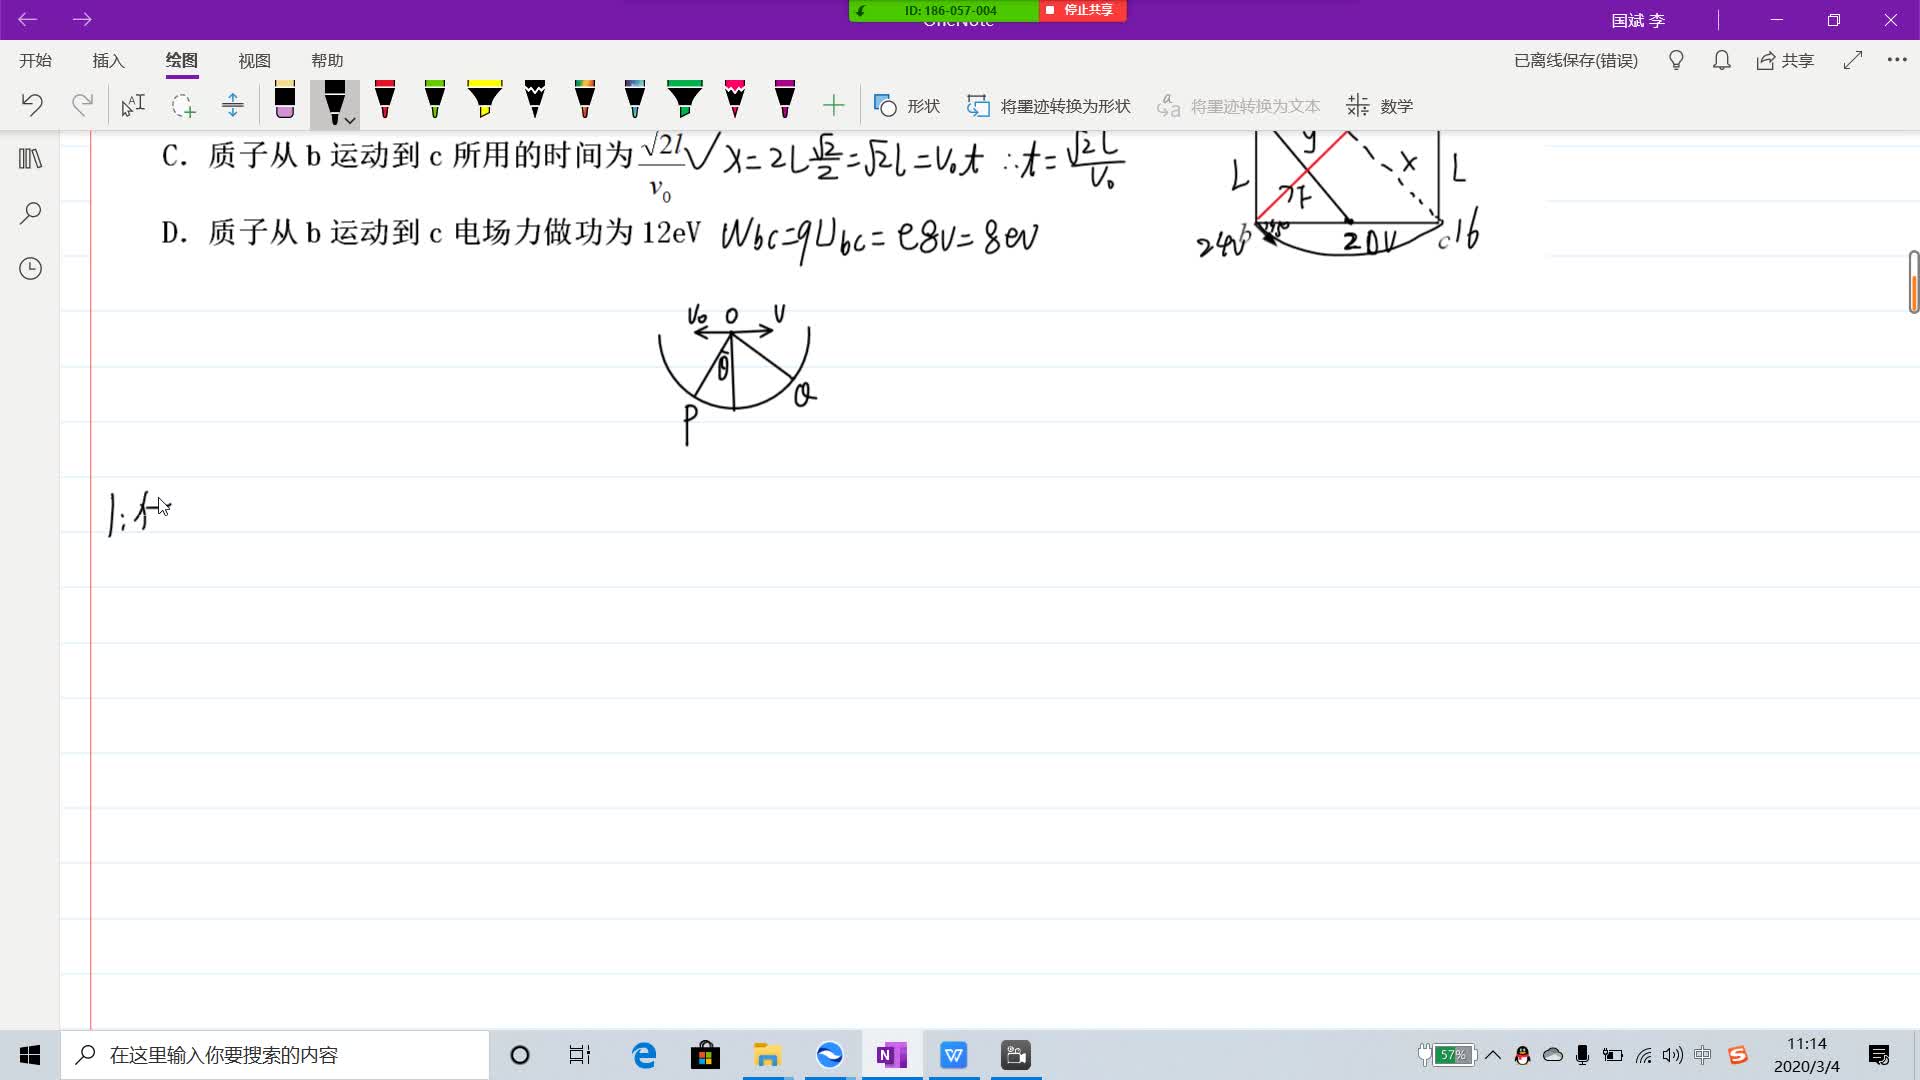The height and width of the screenshot is (1080, 1920).
Task: Click the Redo arrow in the toolbar
Action: click(82, 105)
